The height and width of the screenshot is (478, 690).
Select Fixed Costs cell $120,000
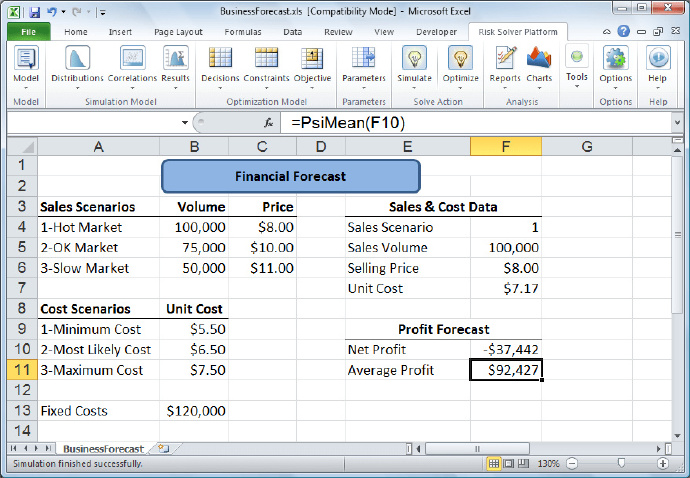click(194, 411)
